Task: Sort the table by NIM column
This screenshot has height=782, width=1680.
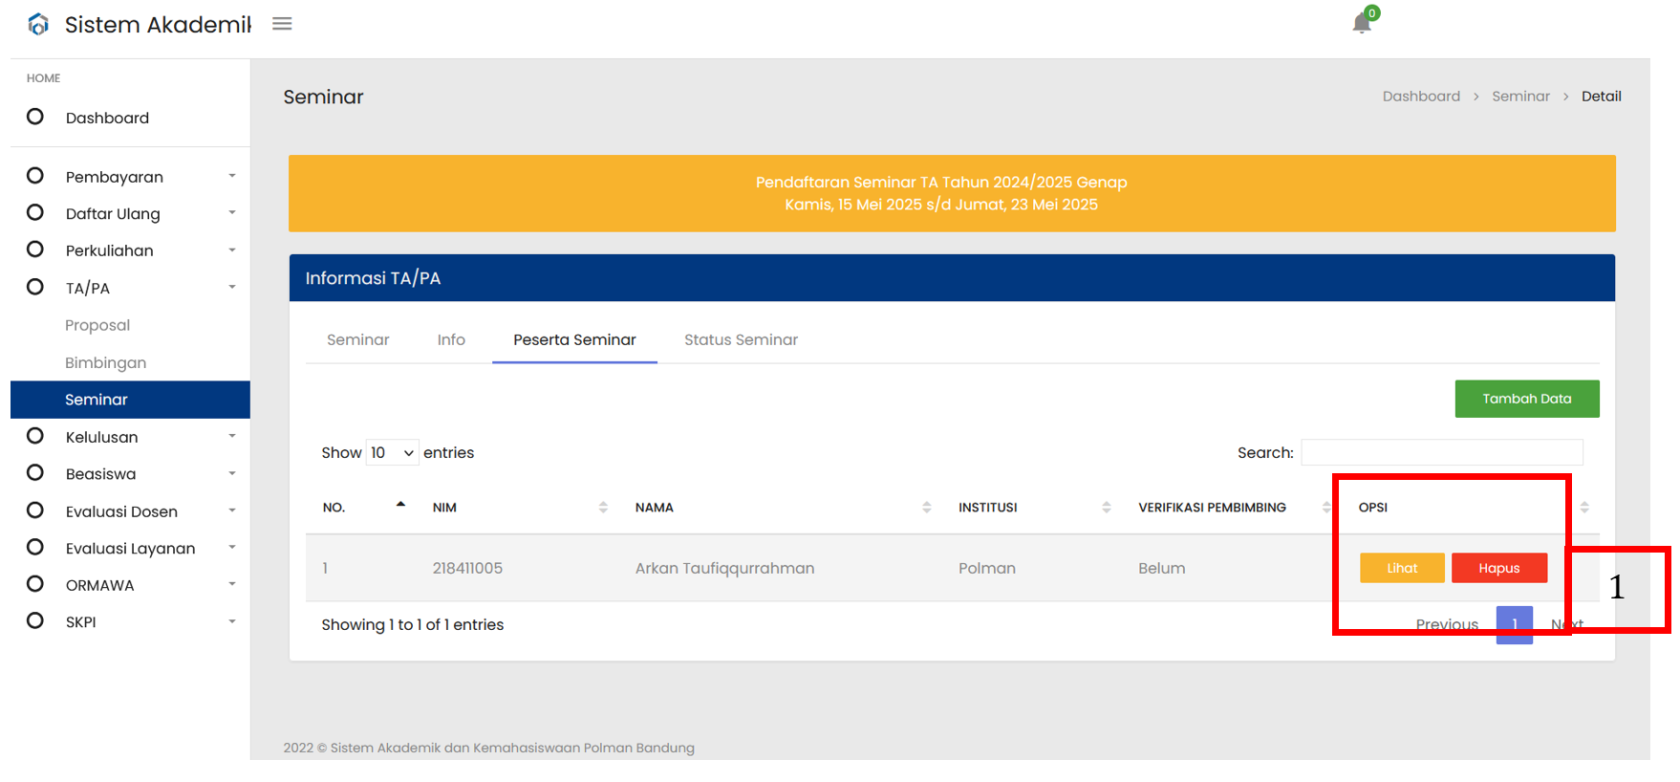Action: 603,508
